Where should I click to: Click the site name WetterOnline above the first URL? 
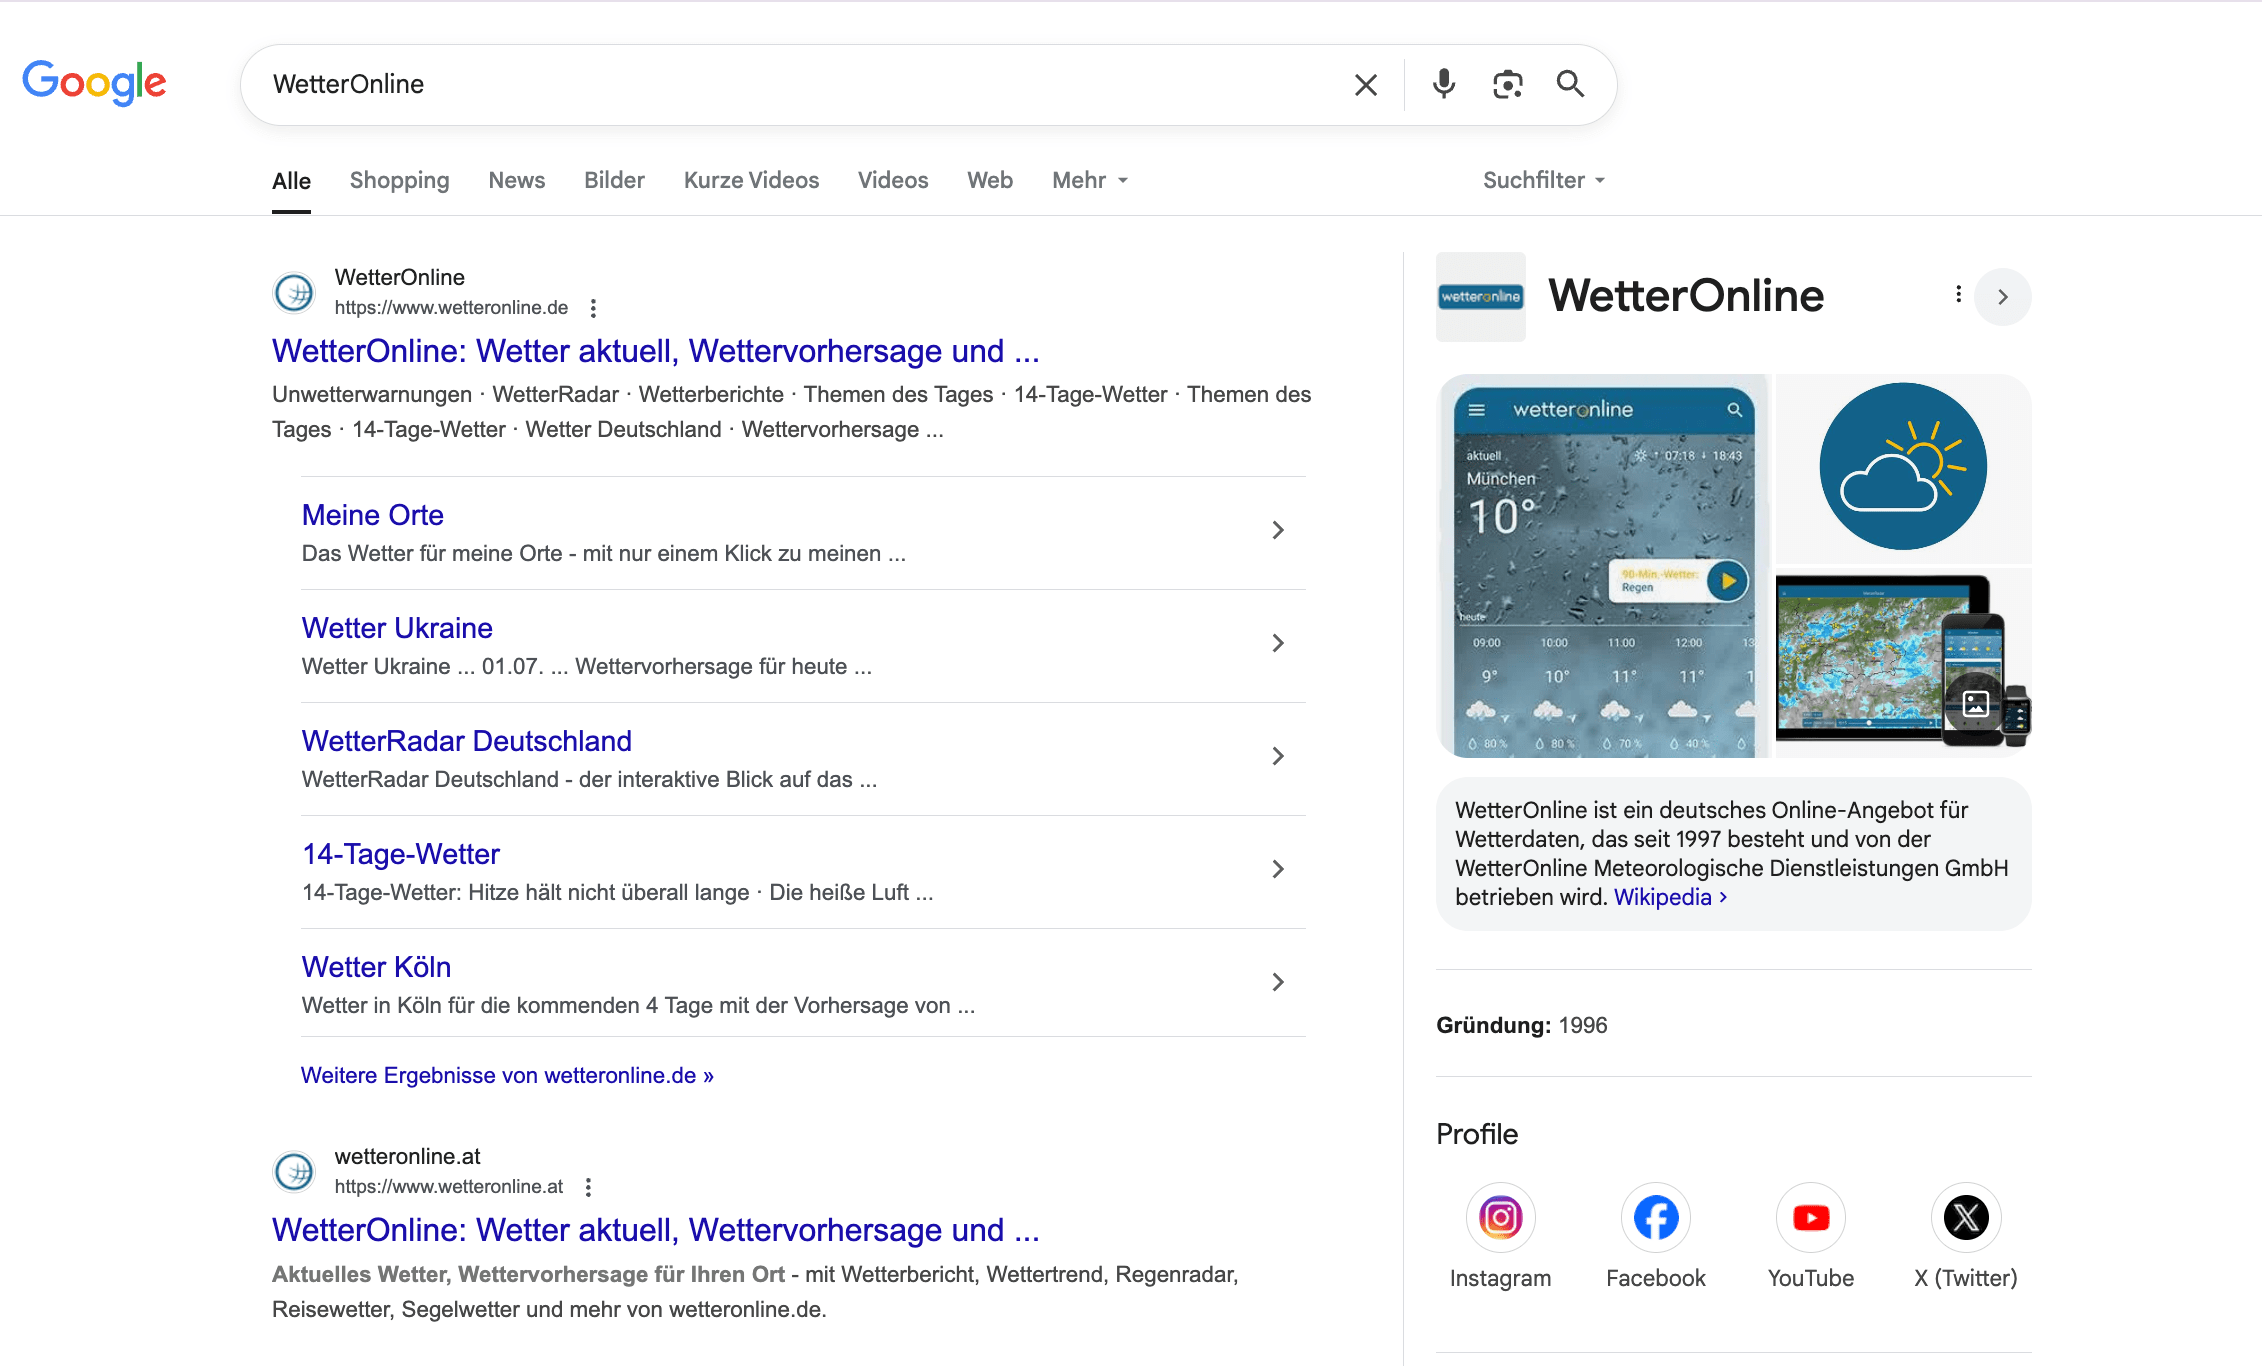tap(400, 277)
